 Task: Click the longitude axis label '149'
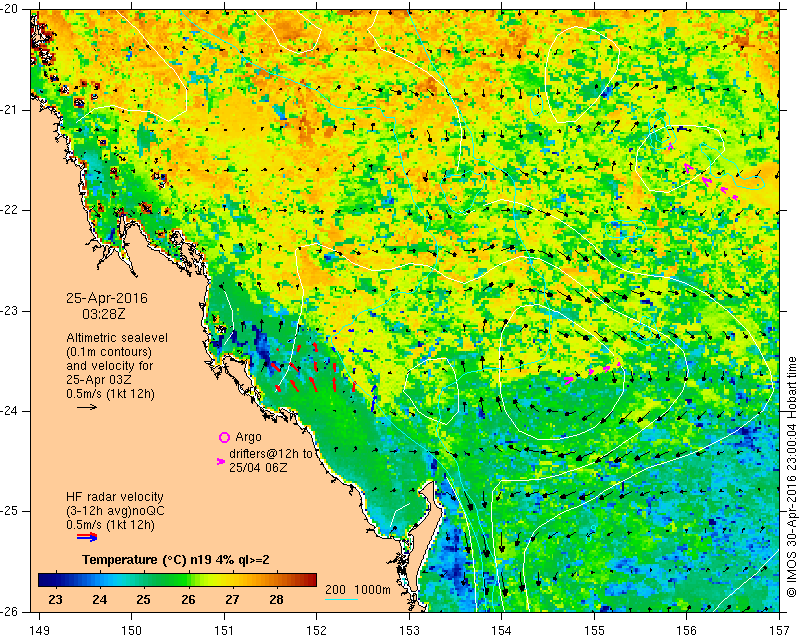point(40,631)
